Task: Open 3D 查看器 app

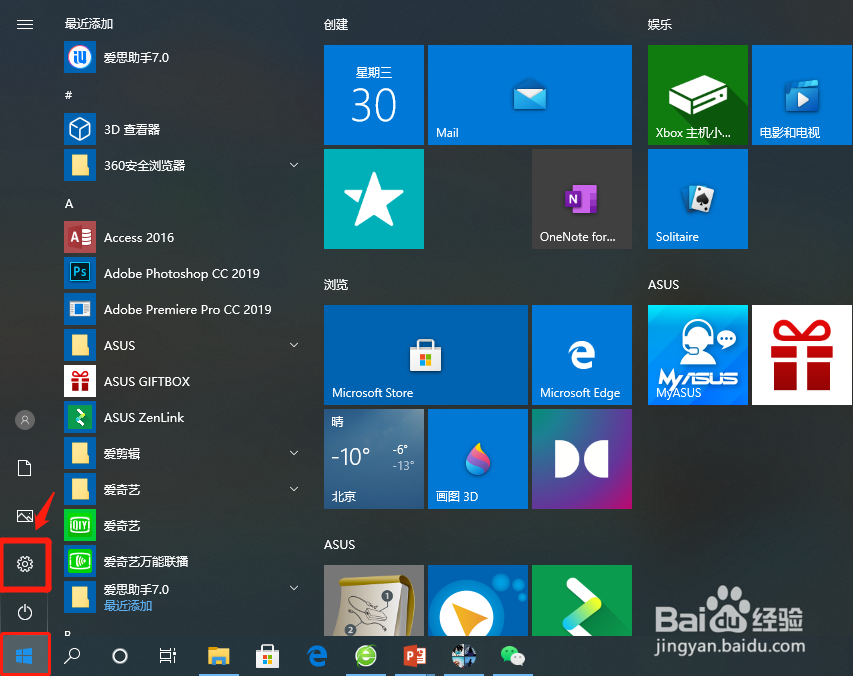Action: (182, 129)
